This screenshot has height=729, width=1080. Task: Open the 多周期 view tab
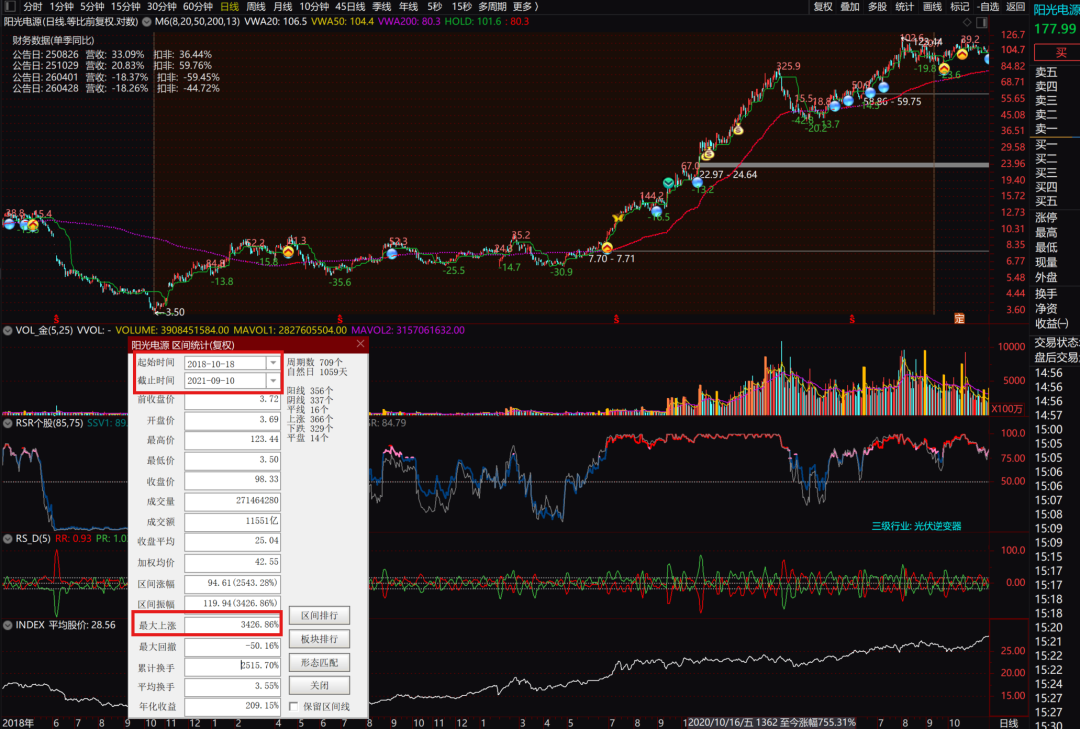tap(492, 6)
